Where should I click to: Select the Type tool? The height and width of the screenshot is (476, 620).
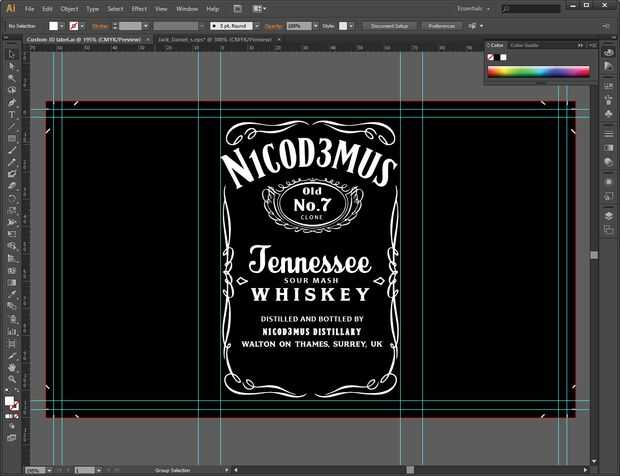click(x=12, y=115)
